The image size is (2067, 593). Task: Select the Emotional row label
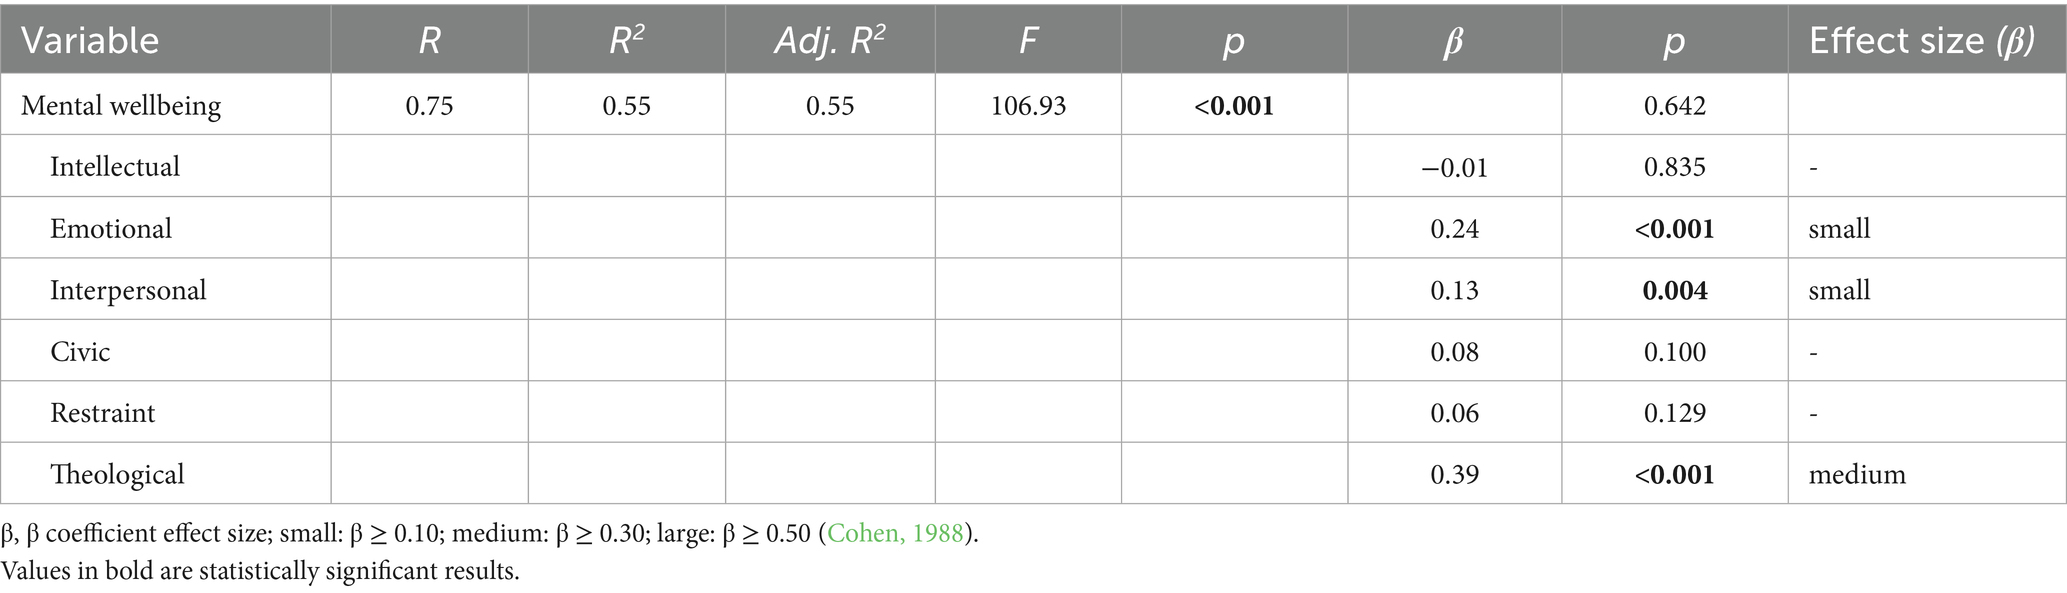click(111, 229)
